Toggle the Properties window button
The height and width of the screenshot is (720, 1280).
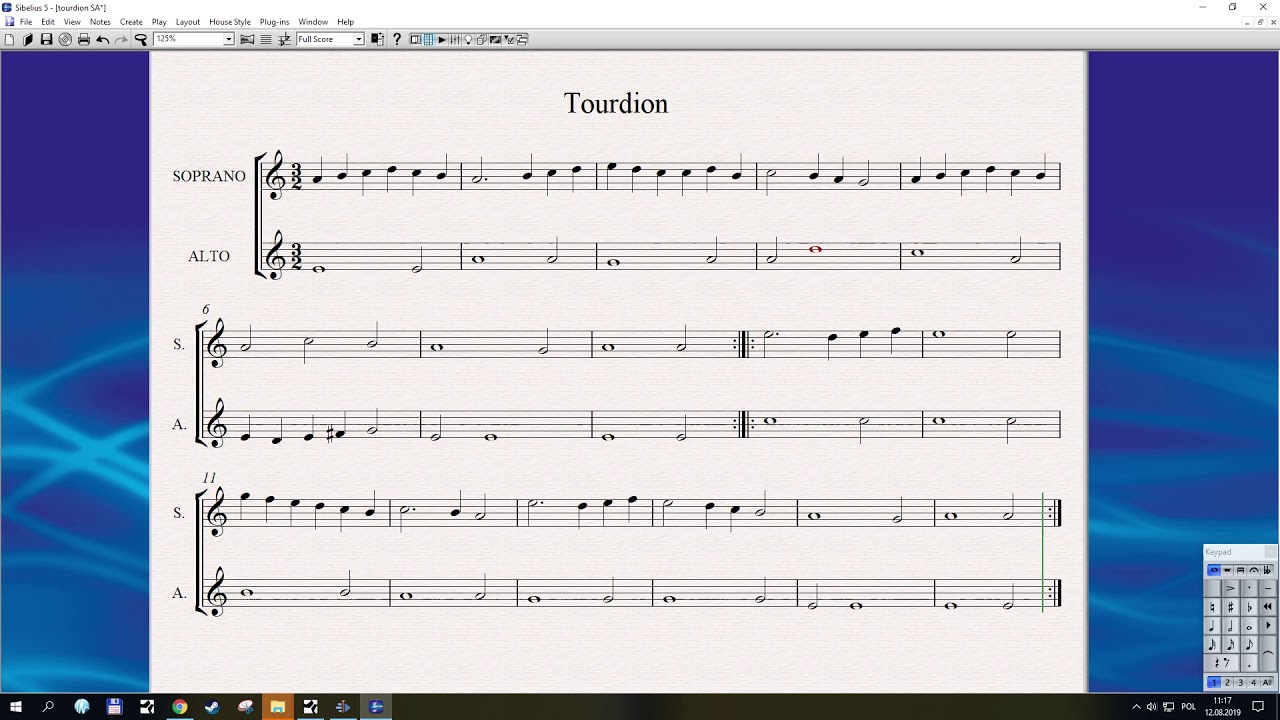[509, 40]
